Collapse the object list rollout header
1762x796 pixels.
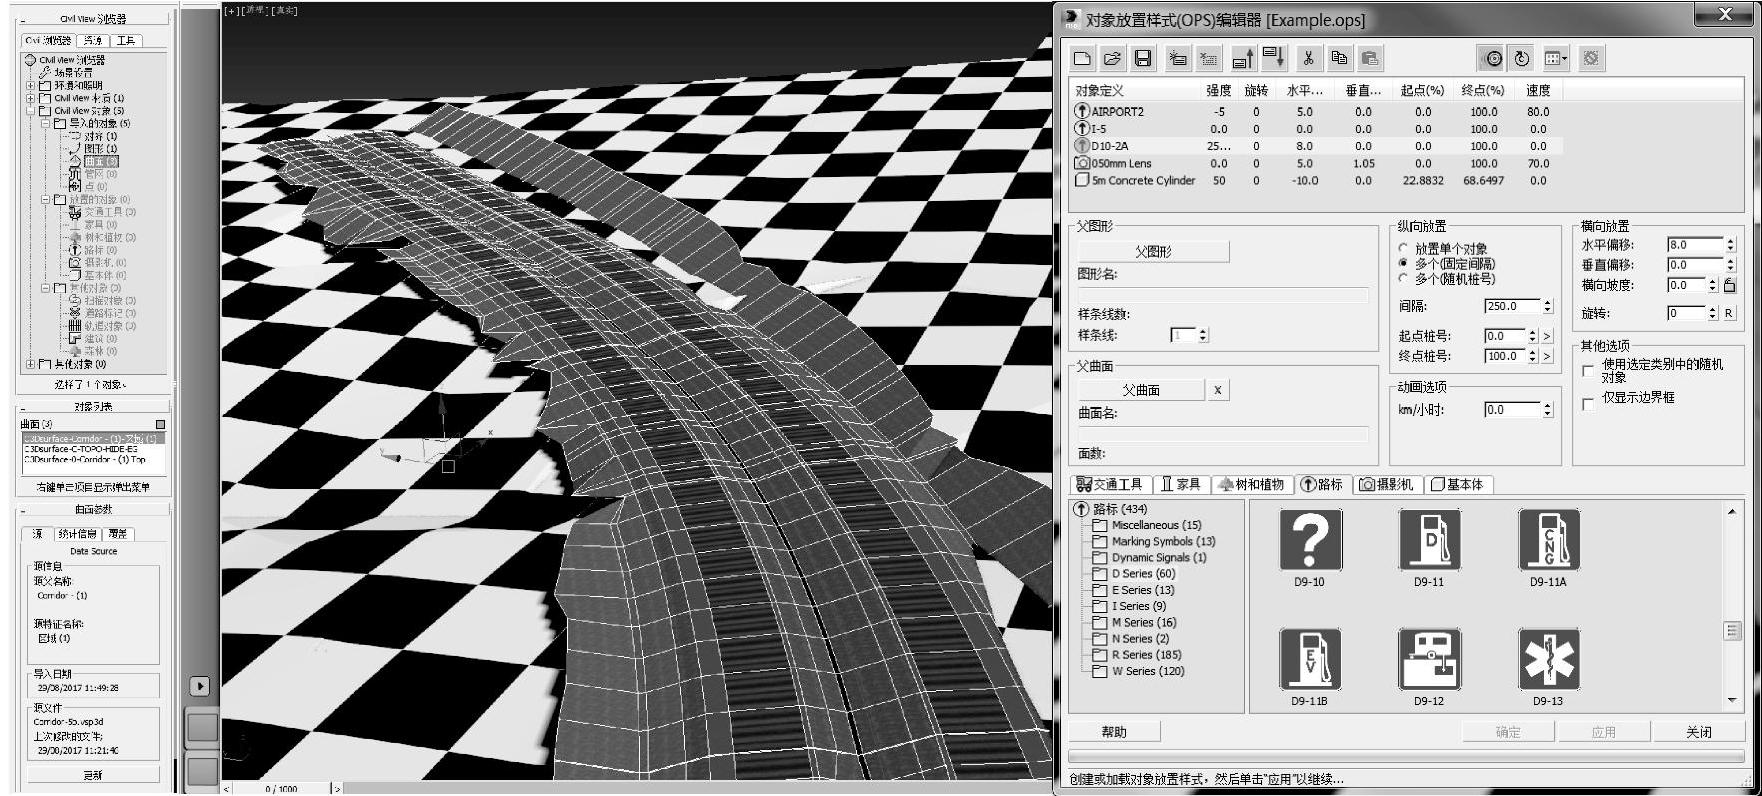tap(93, 407)
